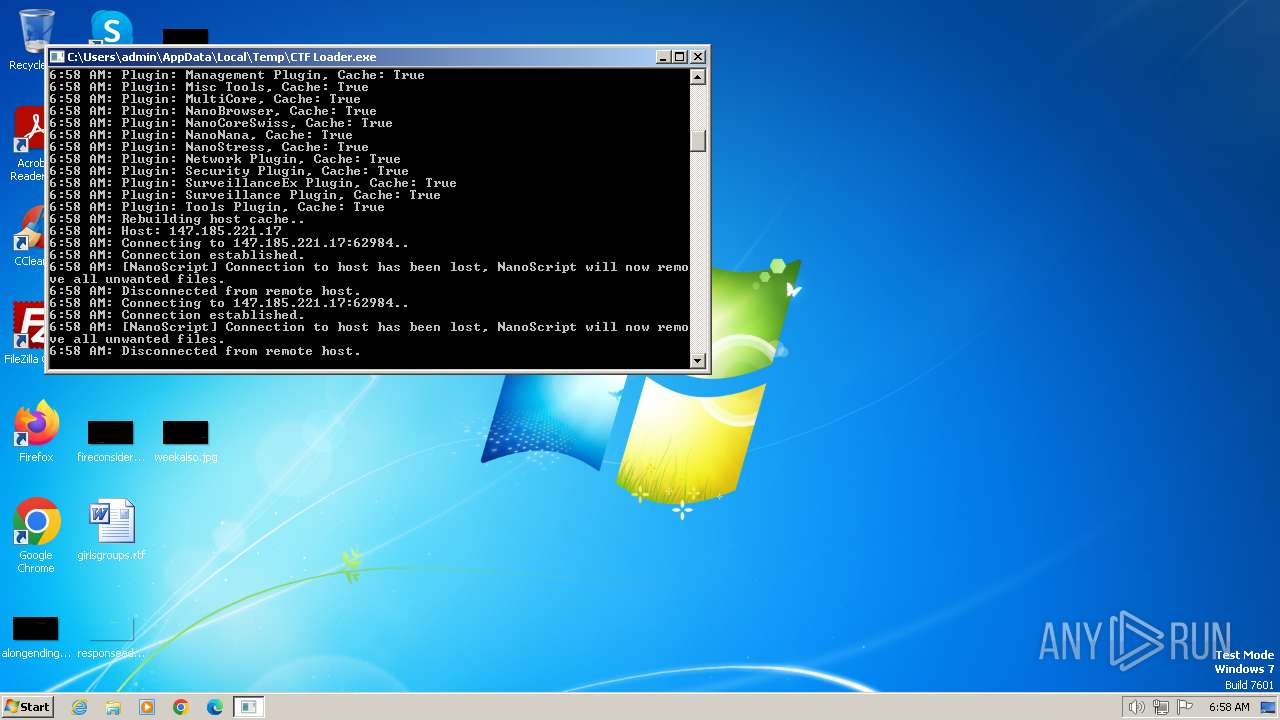The width and height of the screenshot is (1280, 720).
Task: Open the volume control in system tray
Action: (1137, 707)
